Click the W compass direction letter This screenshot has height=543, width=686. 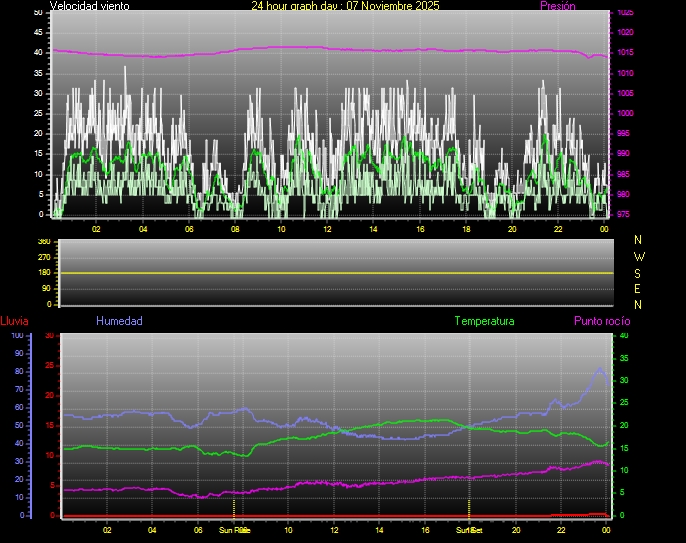[639, 256]
